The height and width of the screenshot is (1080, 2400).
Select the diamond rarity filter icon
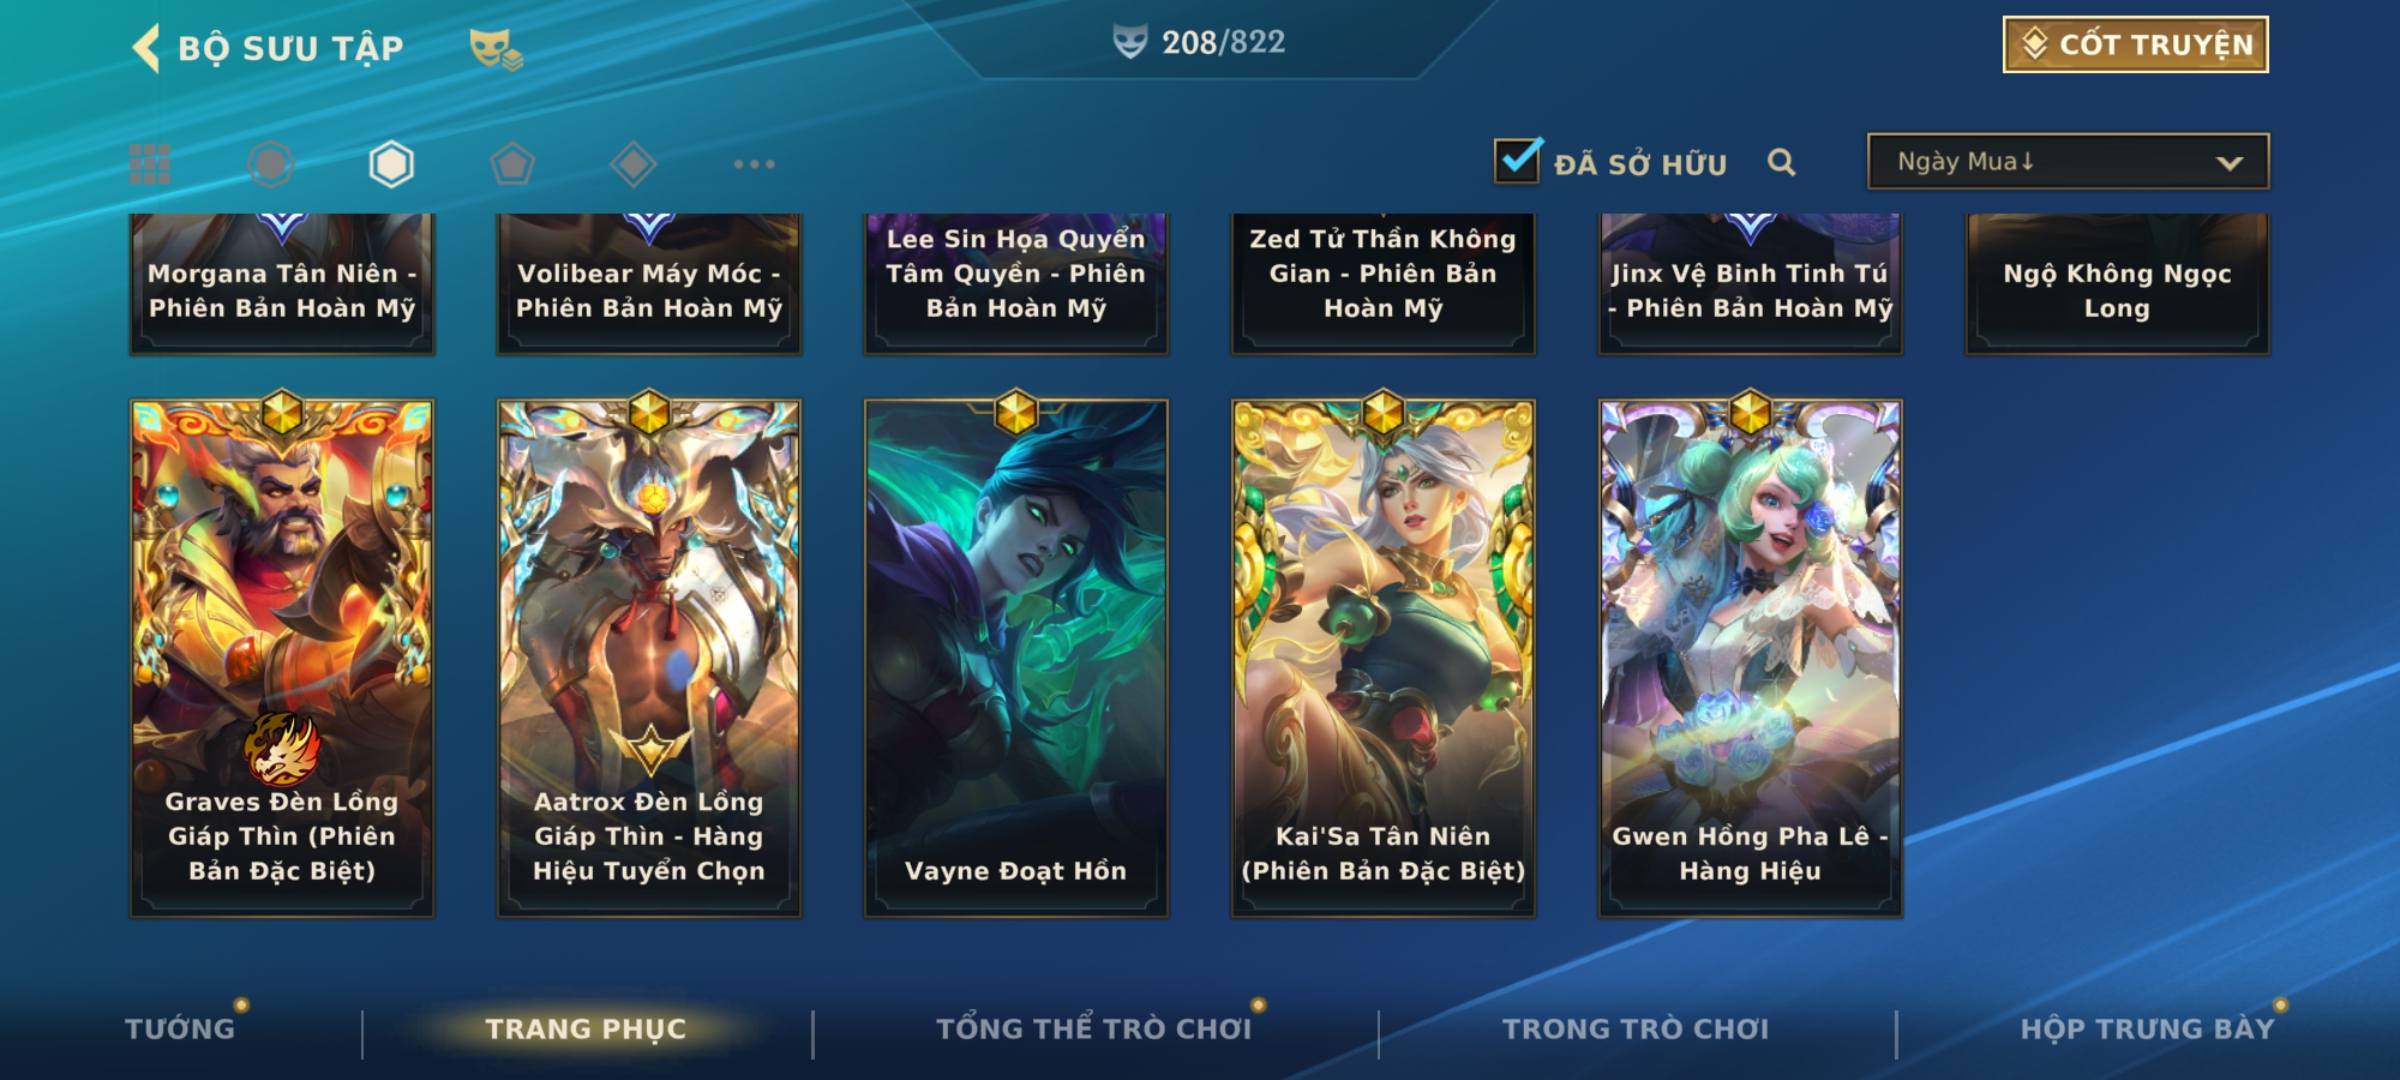pos(633,164)
